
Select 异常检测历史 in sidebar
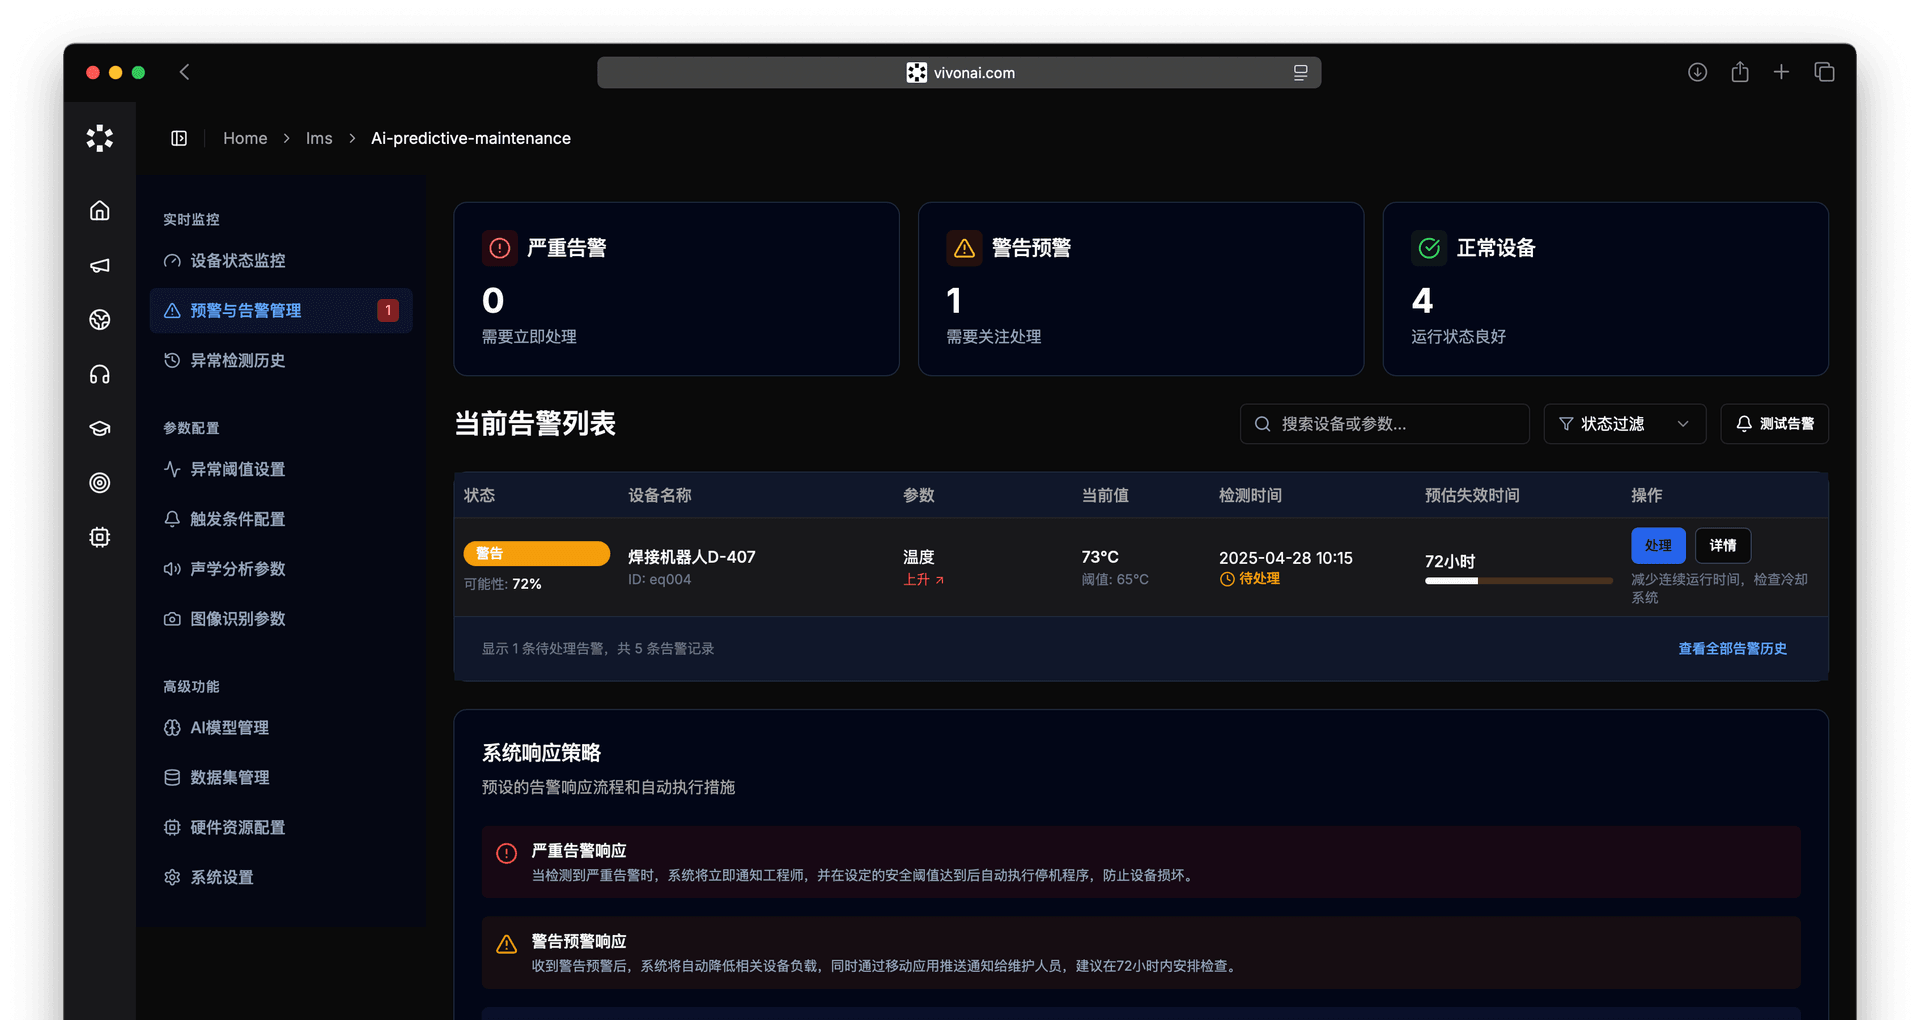coord(238,361)
